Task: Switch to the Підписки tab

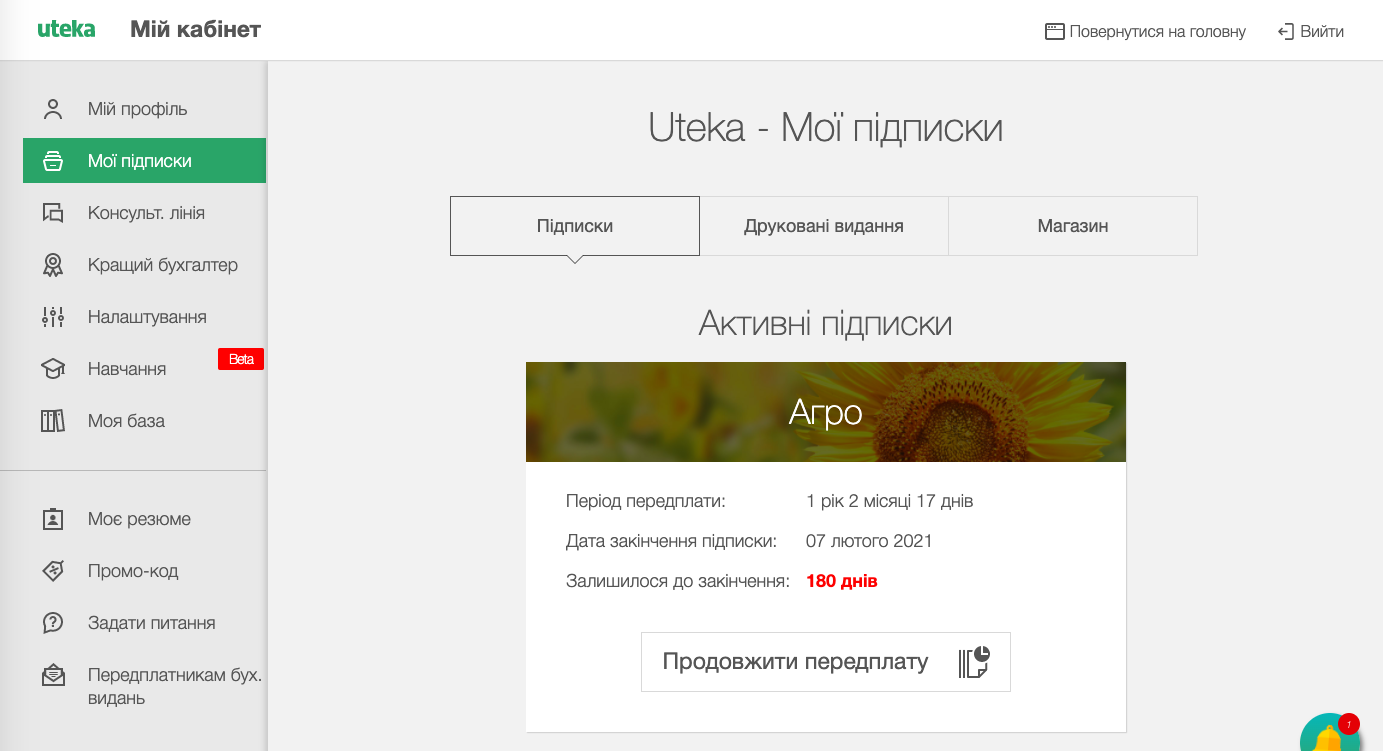Action: (575, 226)
